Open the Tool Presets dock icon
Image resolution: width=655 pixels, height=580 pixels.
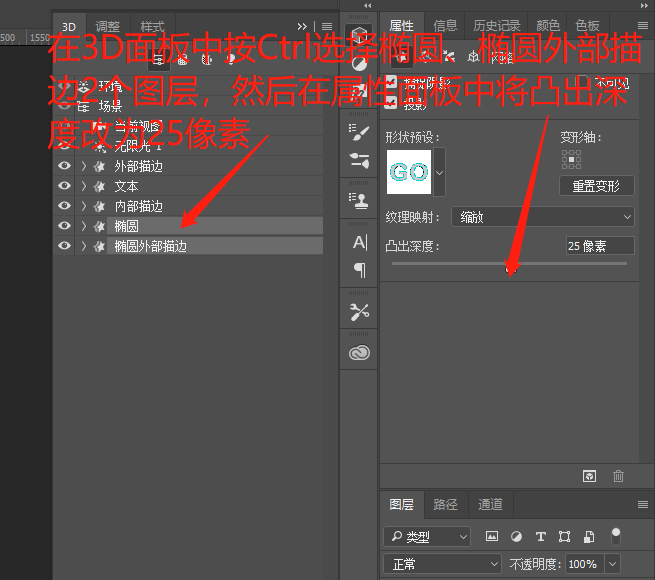point(359,312)
